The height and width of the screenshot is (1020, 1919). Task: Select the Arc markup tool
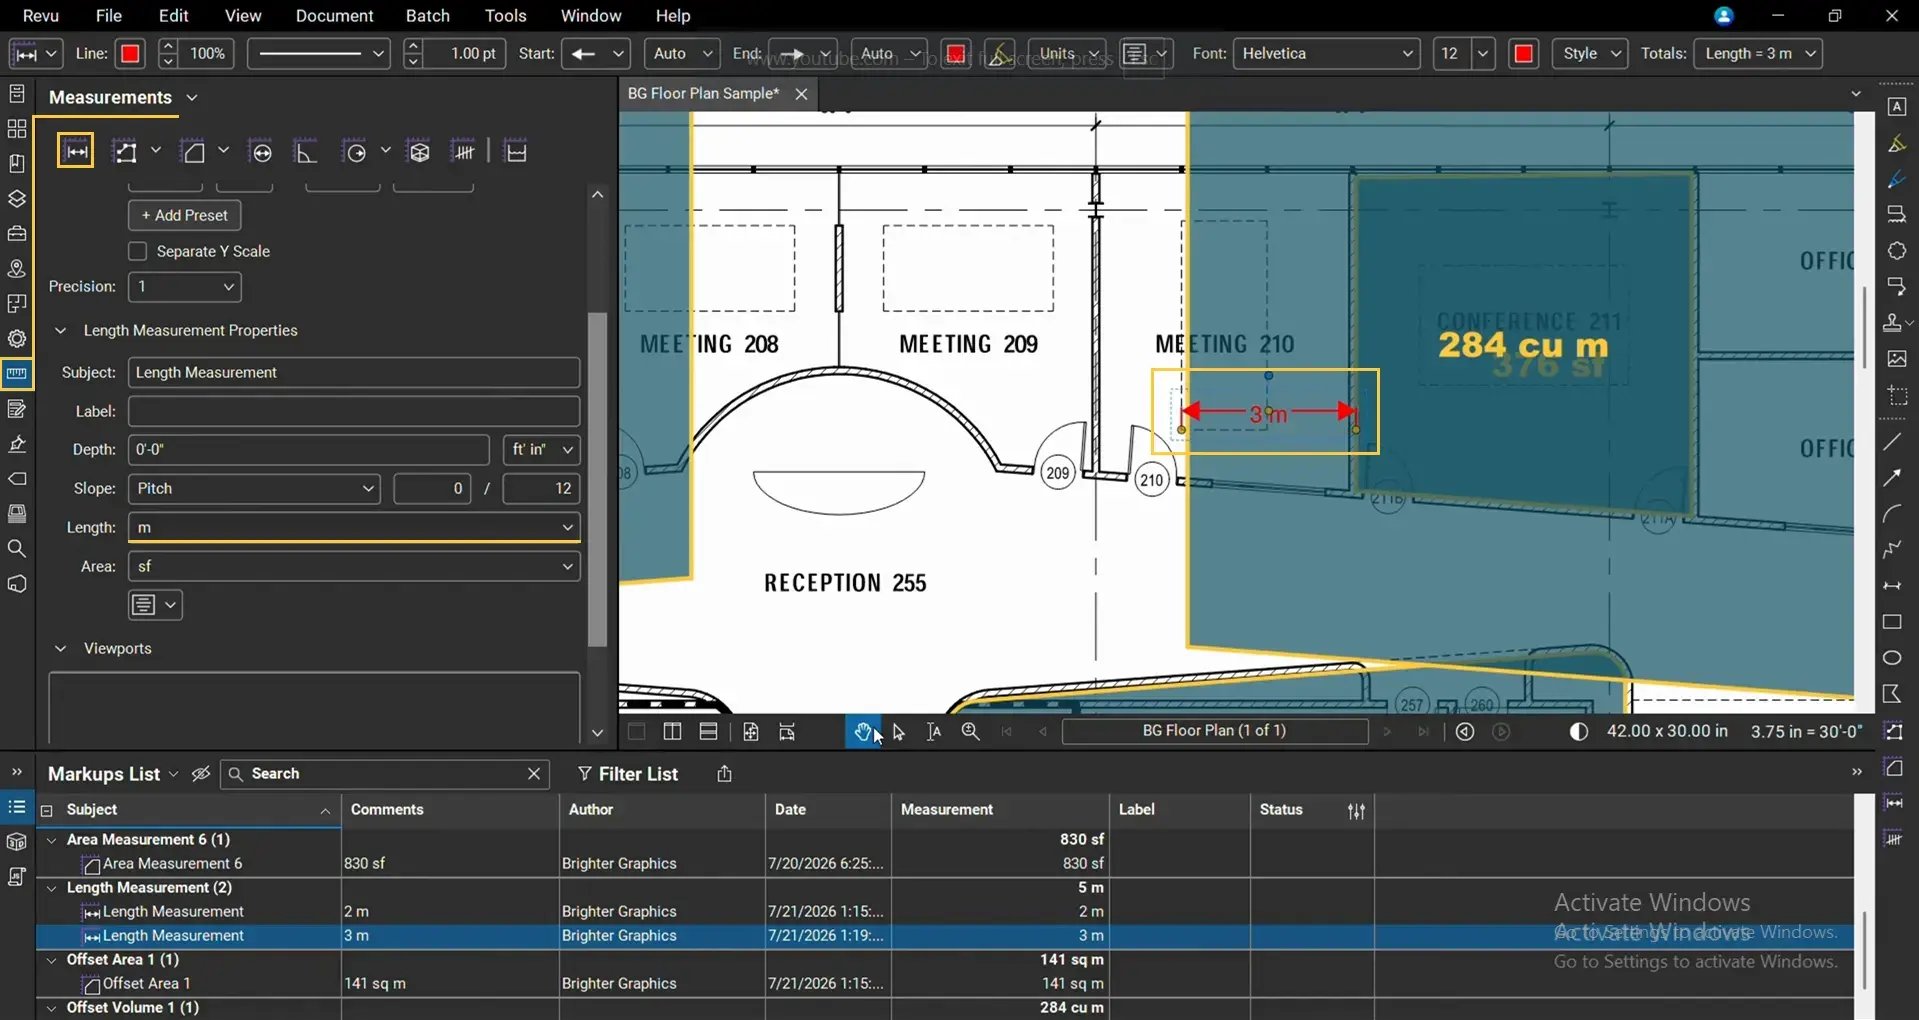[1892, 514]
